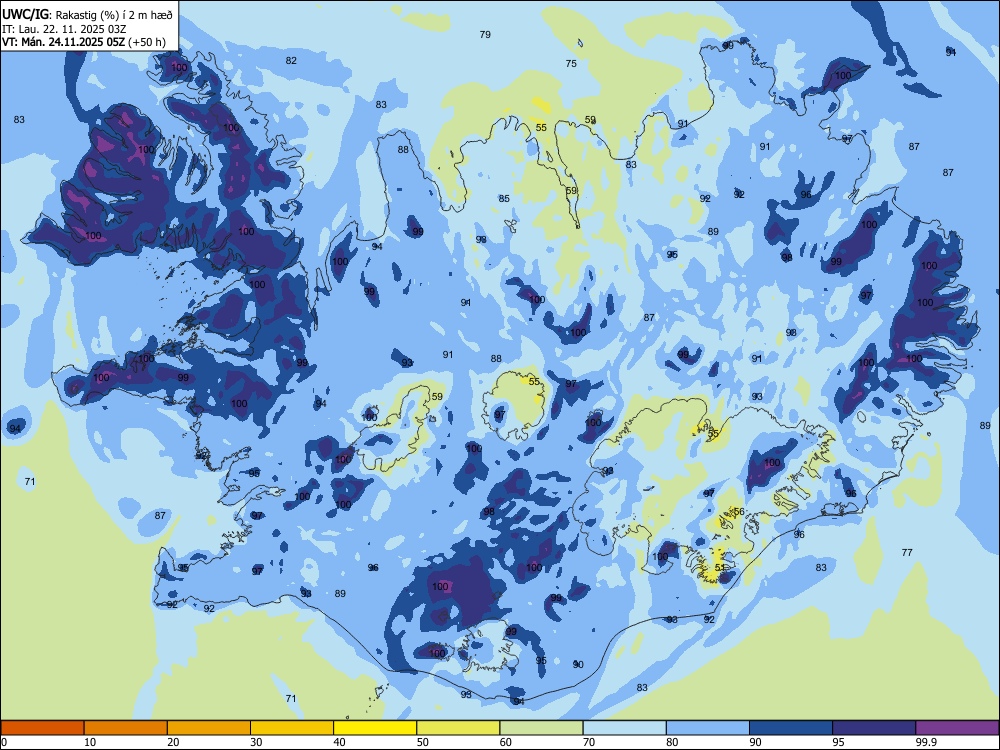Click the valid time 'VT: Mán. 24.11.2025 05Z (+50 h)'
The height and width of the screenshot is (750, 1000).
pyautogui.click(x=84, y=42)
